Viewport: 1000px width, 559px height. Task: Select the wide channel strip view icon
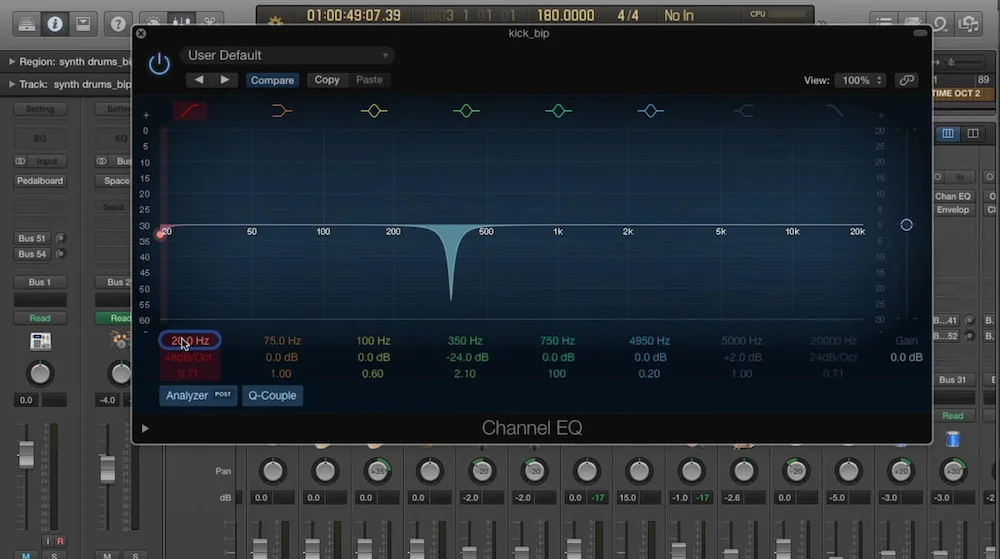click(x=973, y=134)
